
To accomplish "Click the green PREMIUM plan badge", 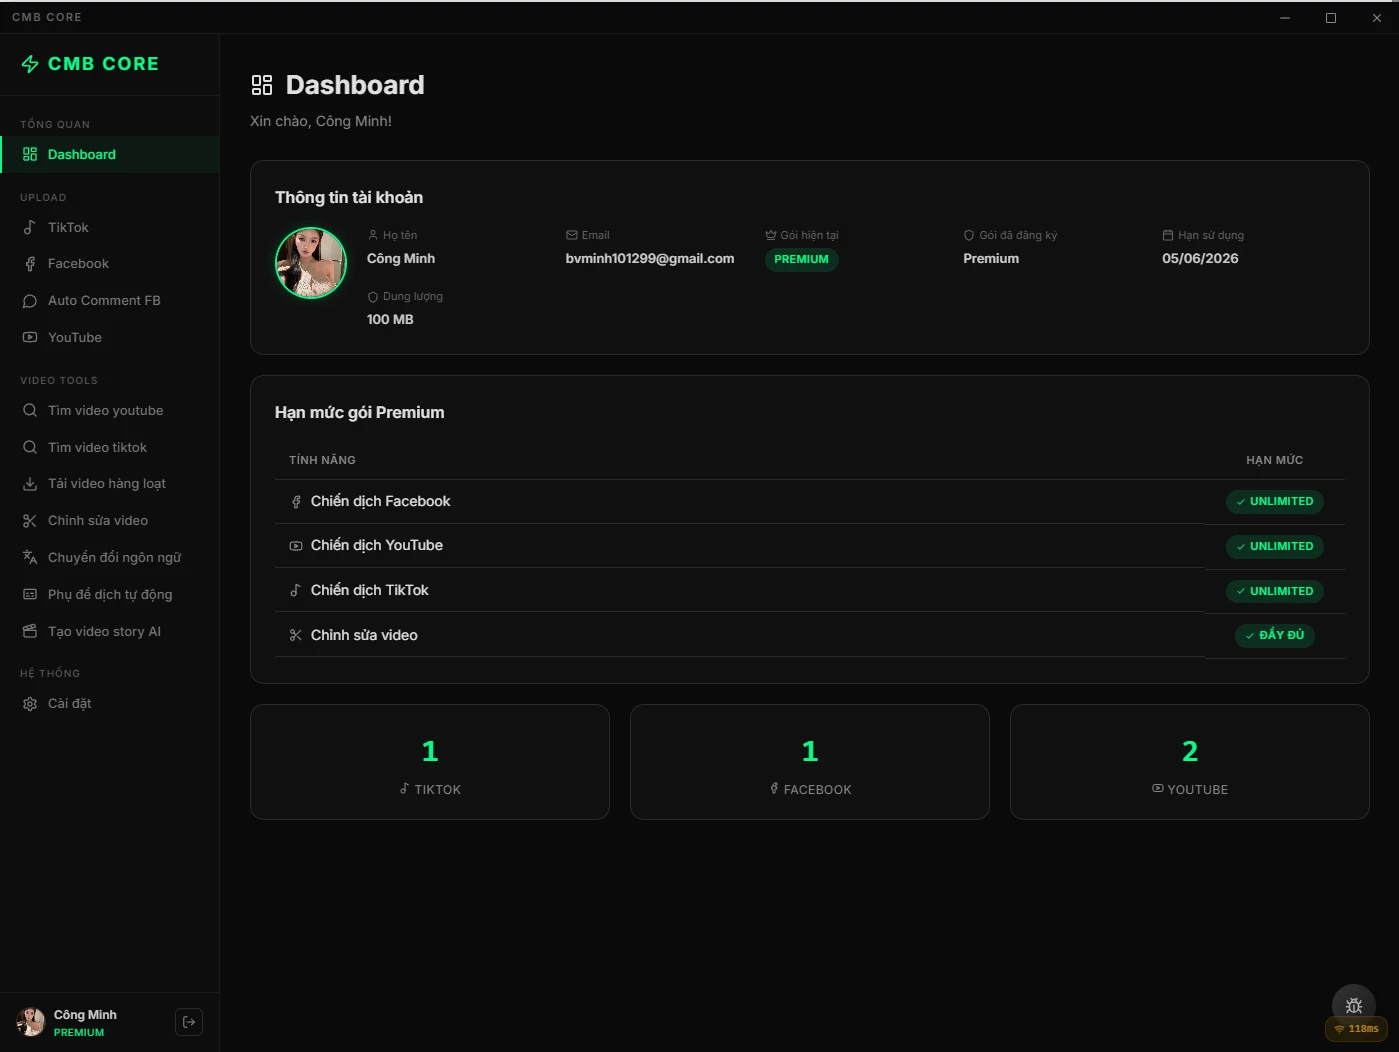I will 801,260.
